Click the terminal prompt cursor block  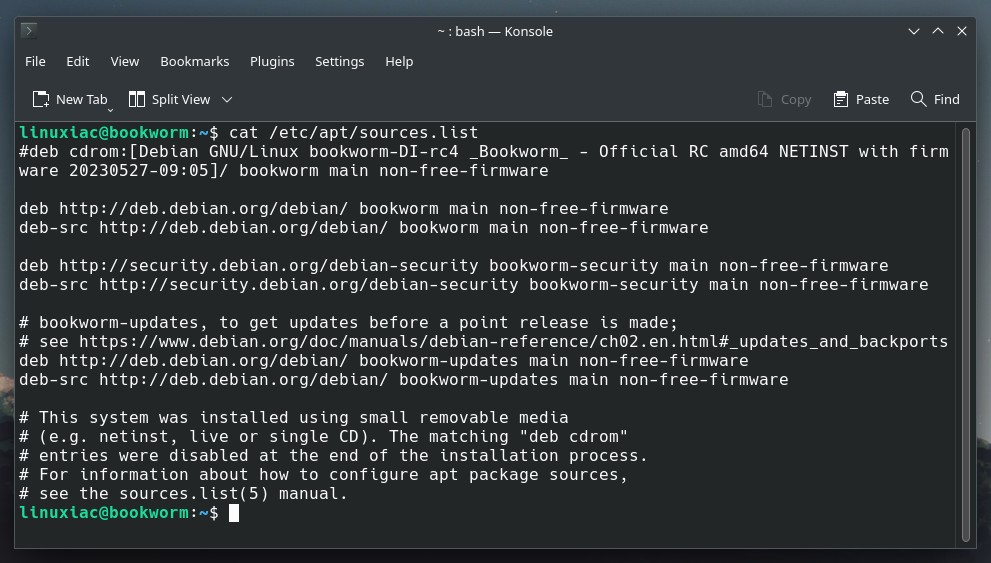coord(234,512)
